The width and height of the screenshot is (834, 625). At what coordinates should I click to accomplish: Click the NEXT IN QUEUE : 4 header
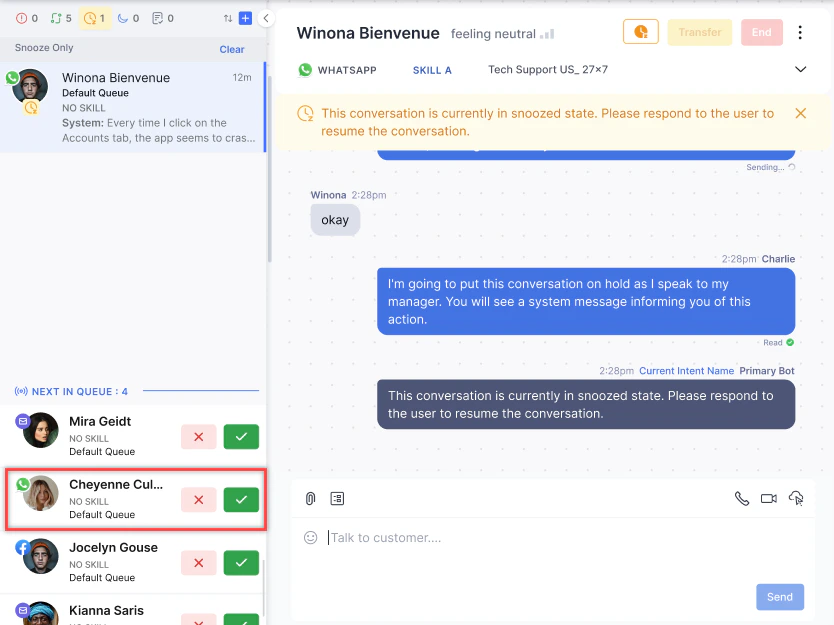[x=72, y=391]
